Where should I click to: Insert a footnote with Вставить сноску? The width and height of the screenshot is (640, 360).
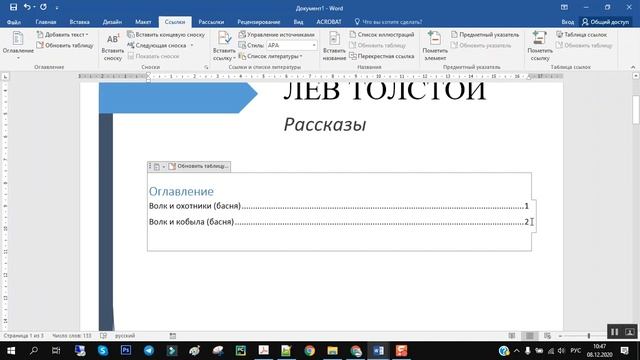112,47
